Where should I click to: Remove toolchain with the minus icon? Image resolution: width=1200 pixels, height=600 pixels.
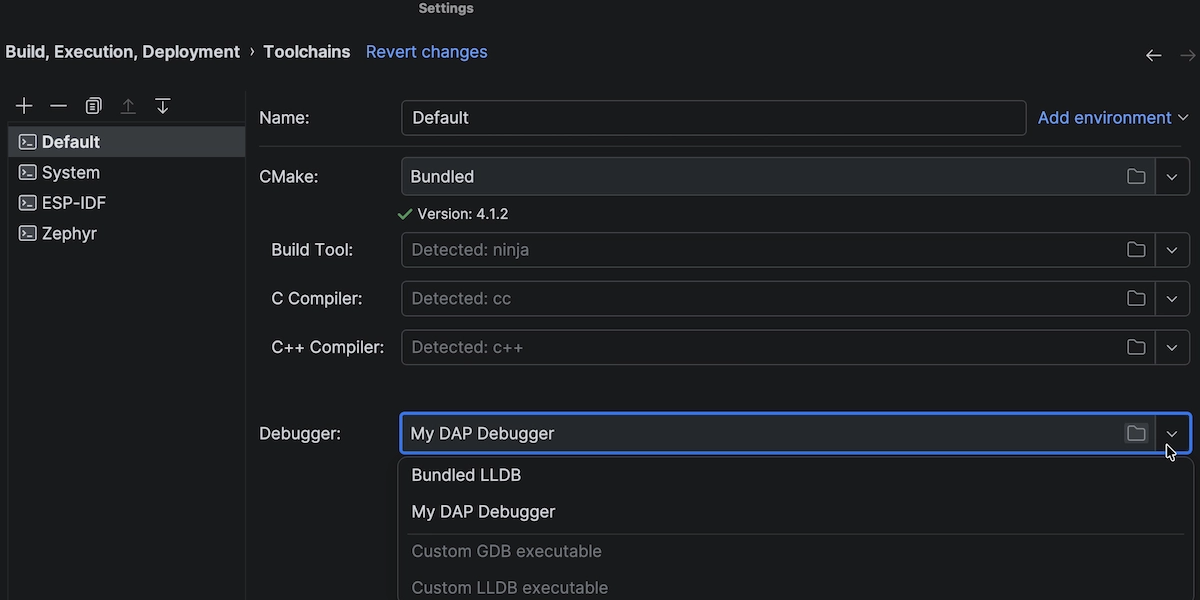[59, 106]
